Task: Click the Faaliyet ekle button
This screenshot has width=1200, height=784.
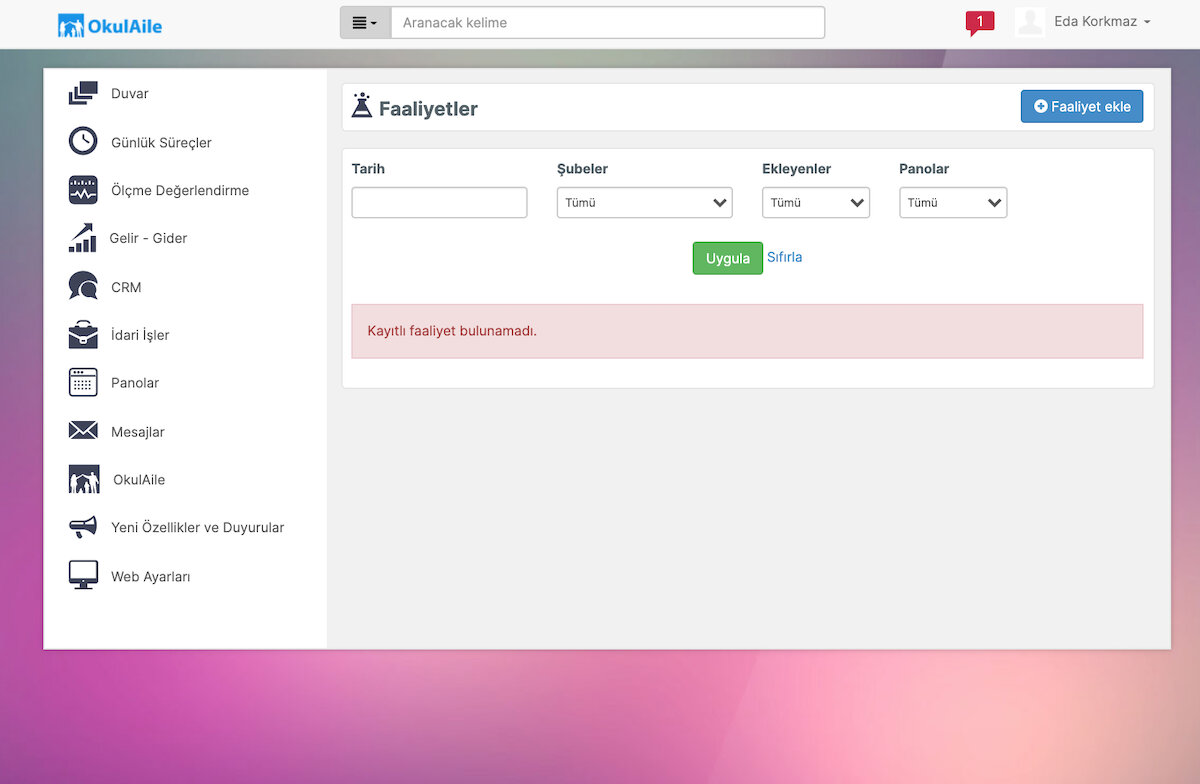Action: click(1082, 106)
